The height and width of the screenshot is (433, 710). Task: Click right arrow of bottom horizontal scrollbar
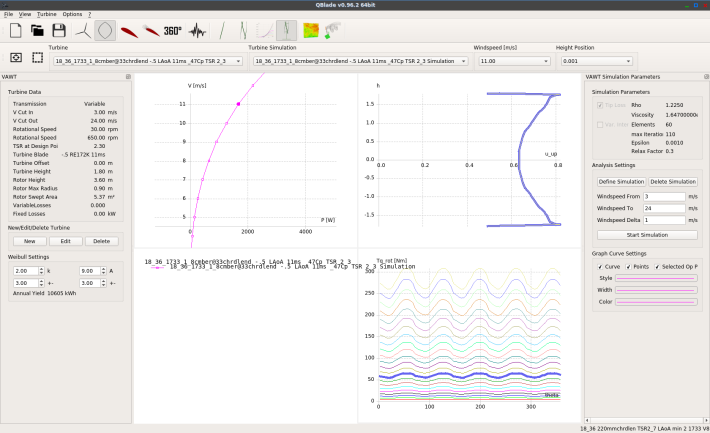[x=706, y=420]
